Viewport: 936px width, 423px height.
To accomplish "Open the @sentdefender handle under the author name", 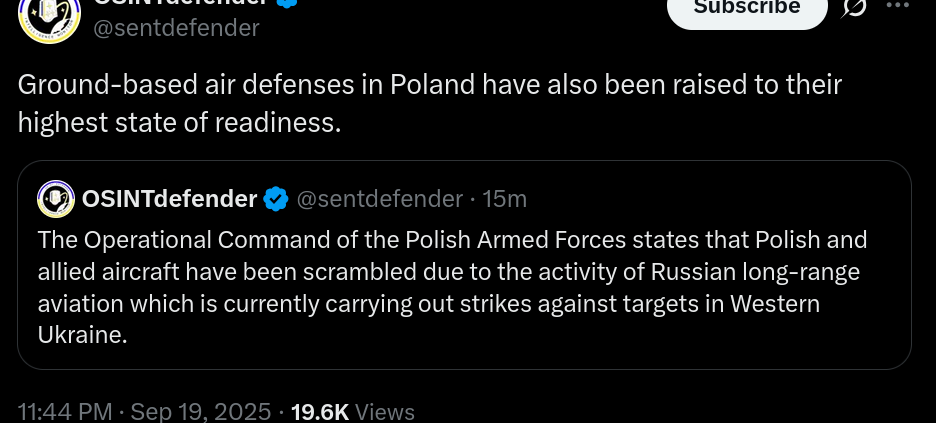I will point(176,27).
